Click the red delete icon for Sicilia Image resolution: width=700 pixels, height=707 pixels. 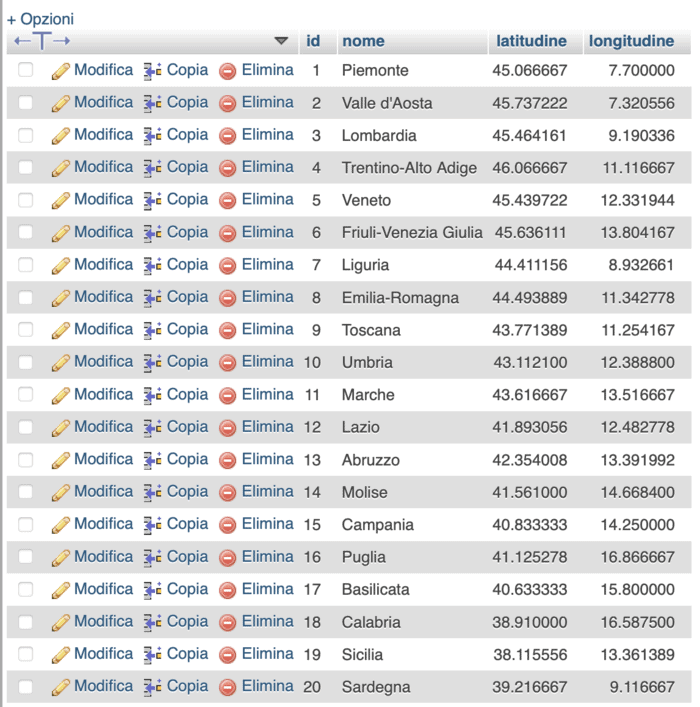(227, 655)
